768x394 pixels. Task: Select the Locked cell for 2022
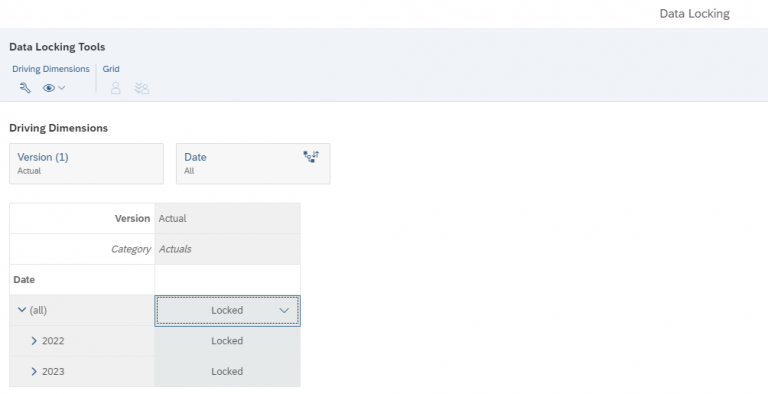point(227,341)
